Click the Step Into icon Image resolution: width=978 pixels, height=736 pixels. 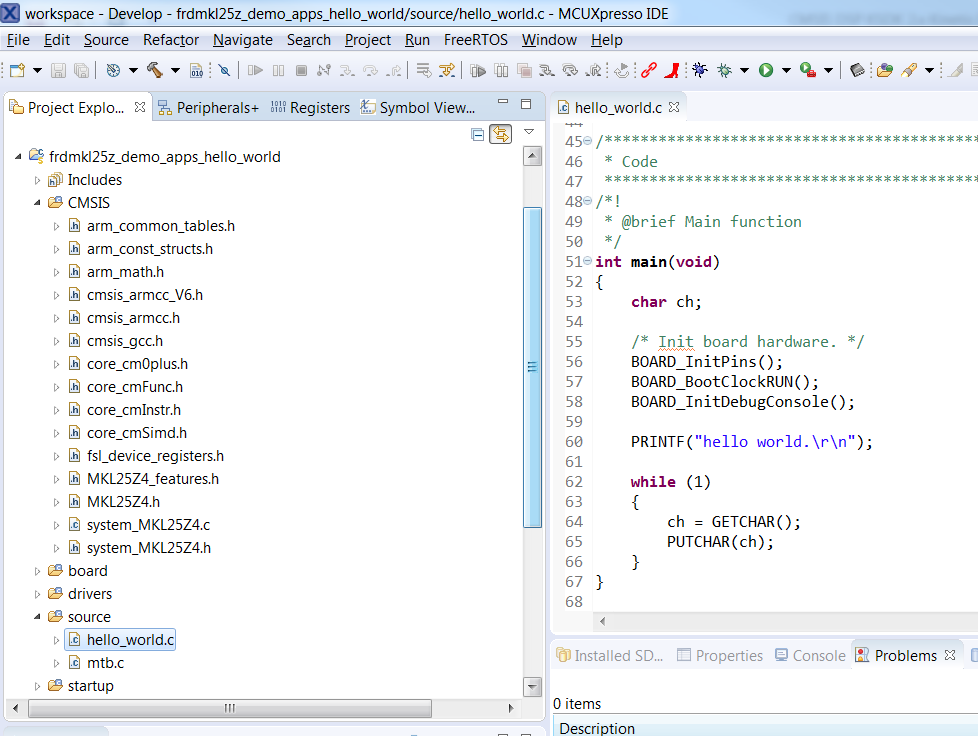coord(347,70)
